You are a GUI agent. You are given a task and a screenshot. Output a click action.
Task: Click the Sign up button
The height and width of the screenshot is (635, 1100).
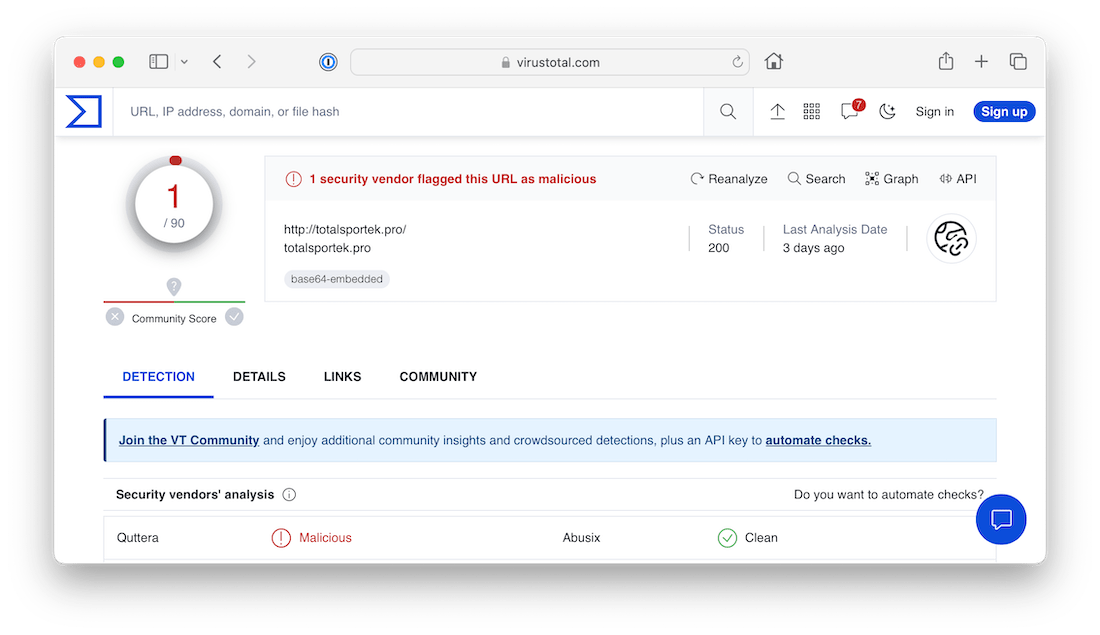tap(1004, 112)
